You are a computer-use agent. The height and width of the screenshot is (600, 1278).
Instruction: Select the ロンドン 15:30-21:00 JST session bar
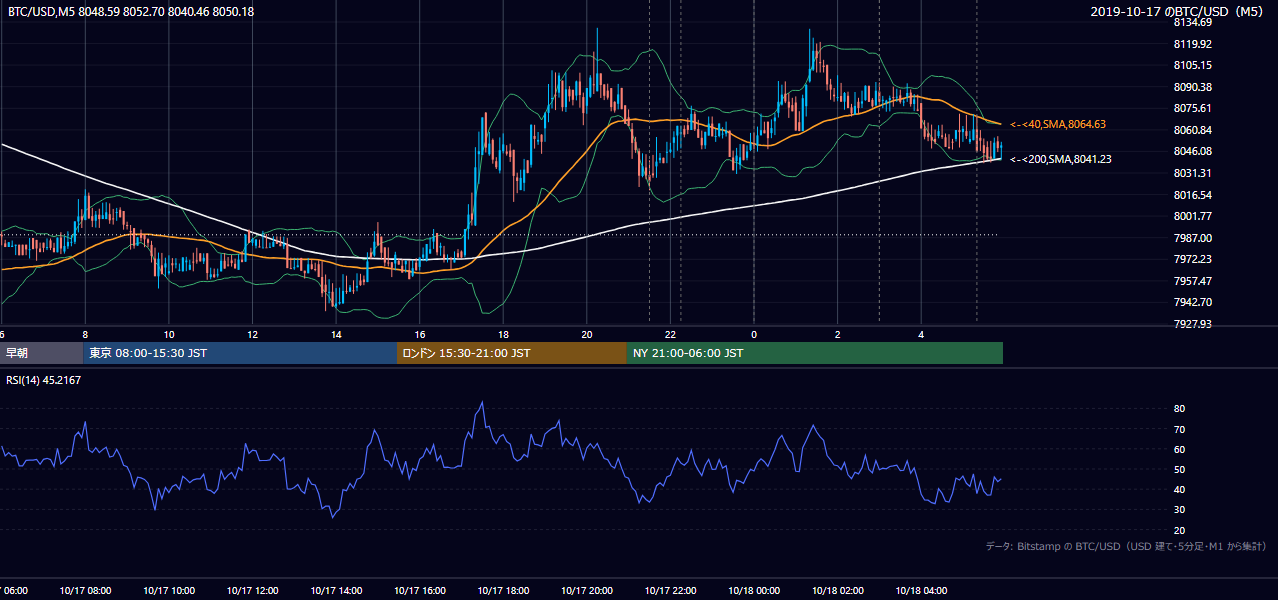(512, 353)
